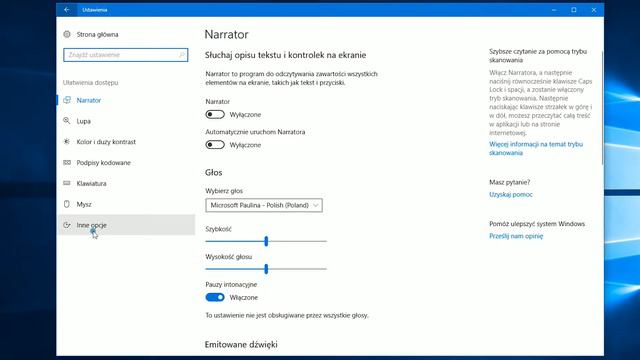
Task: Click the Masz pytanie? text
Action: (509, 182)
